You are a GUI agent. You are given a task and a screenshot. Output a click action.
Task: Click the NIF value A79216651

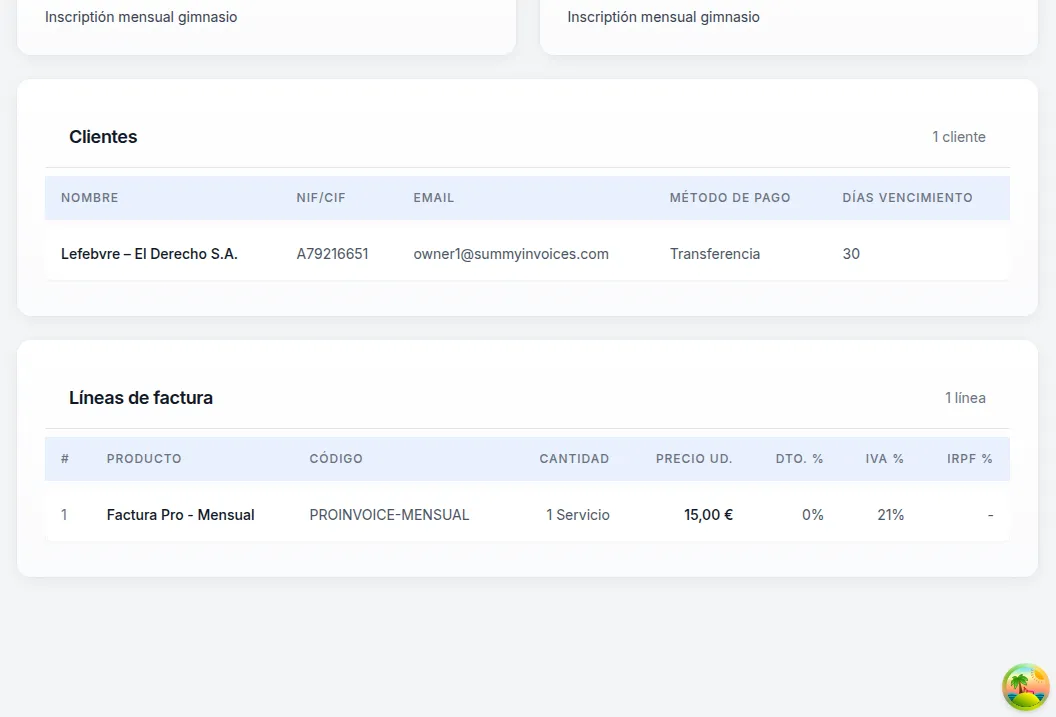(332, 254)
